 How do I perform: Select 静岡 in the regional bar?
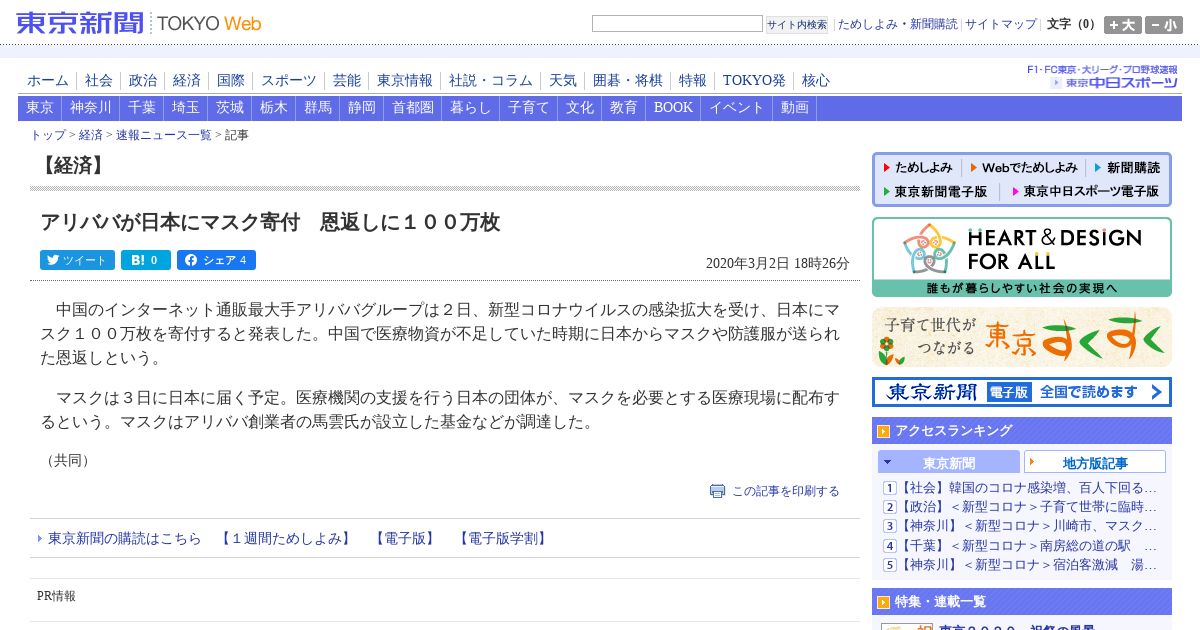362,108
